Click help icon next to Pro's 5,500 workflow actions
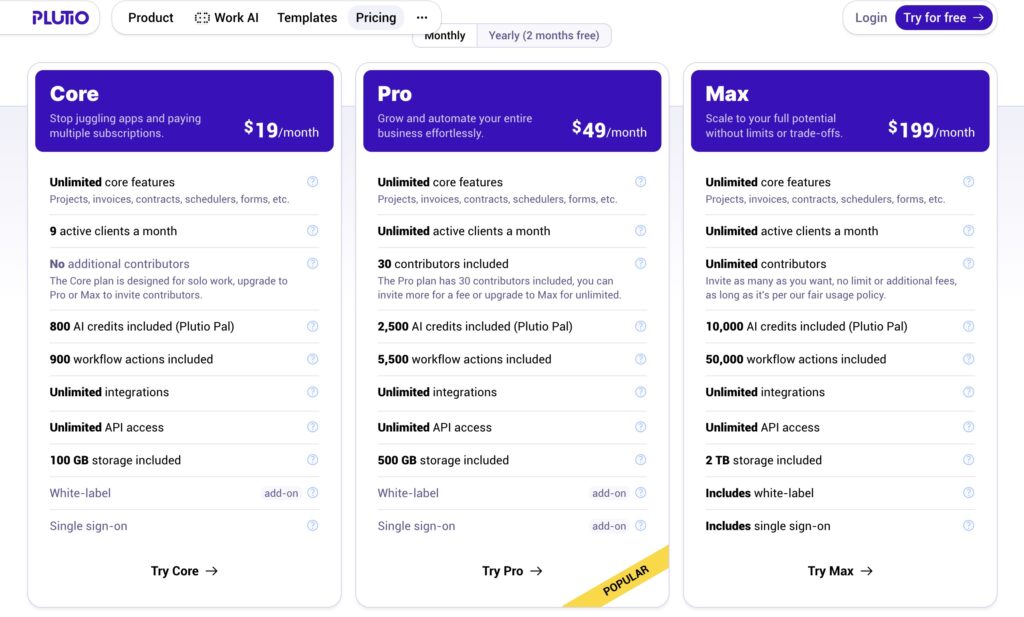 pyautogui.click(x=640, y=359)
